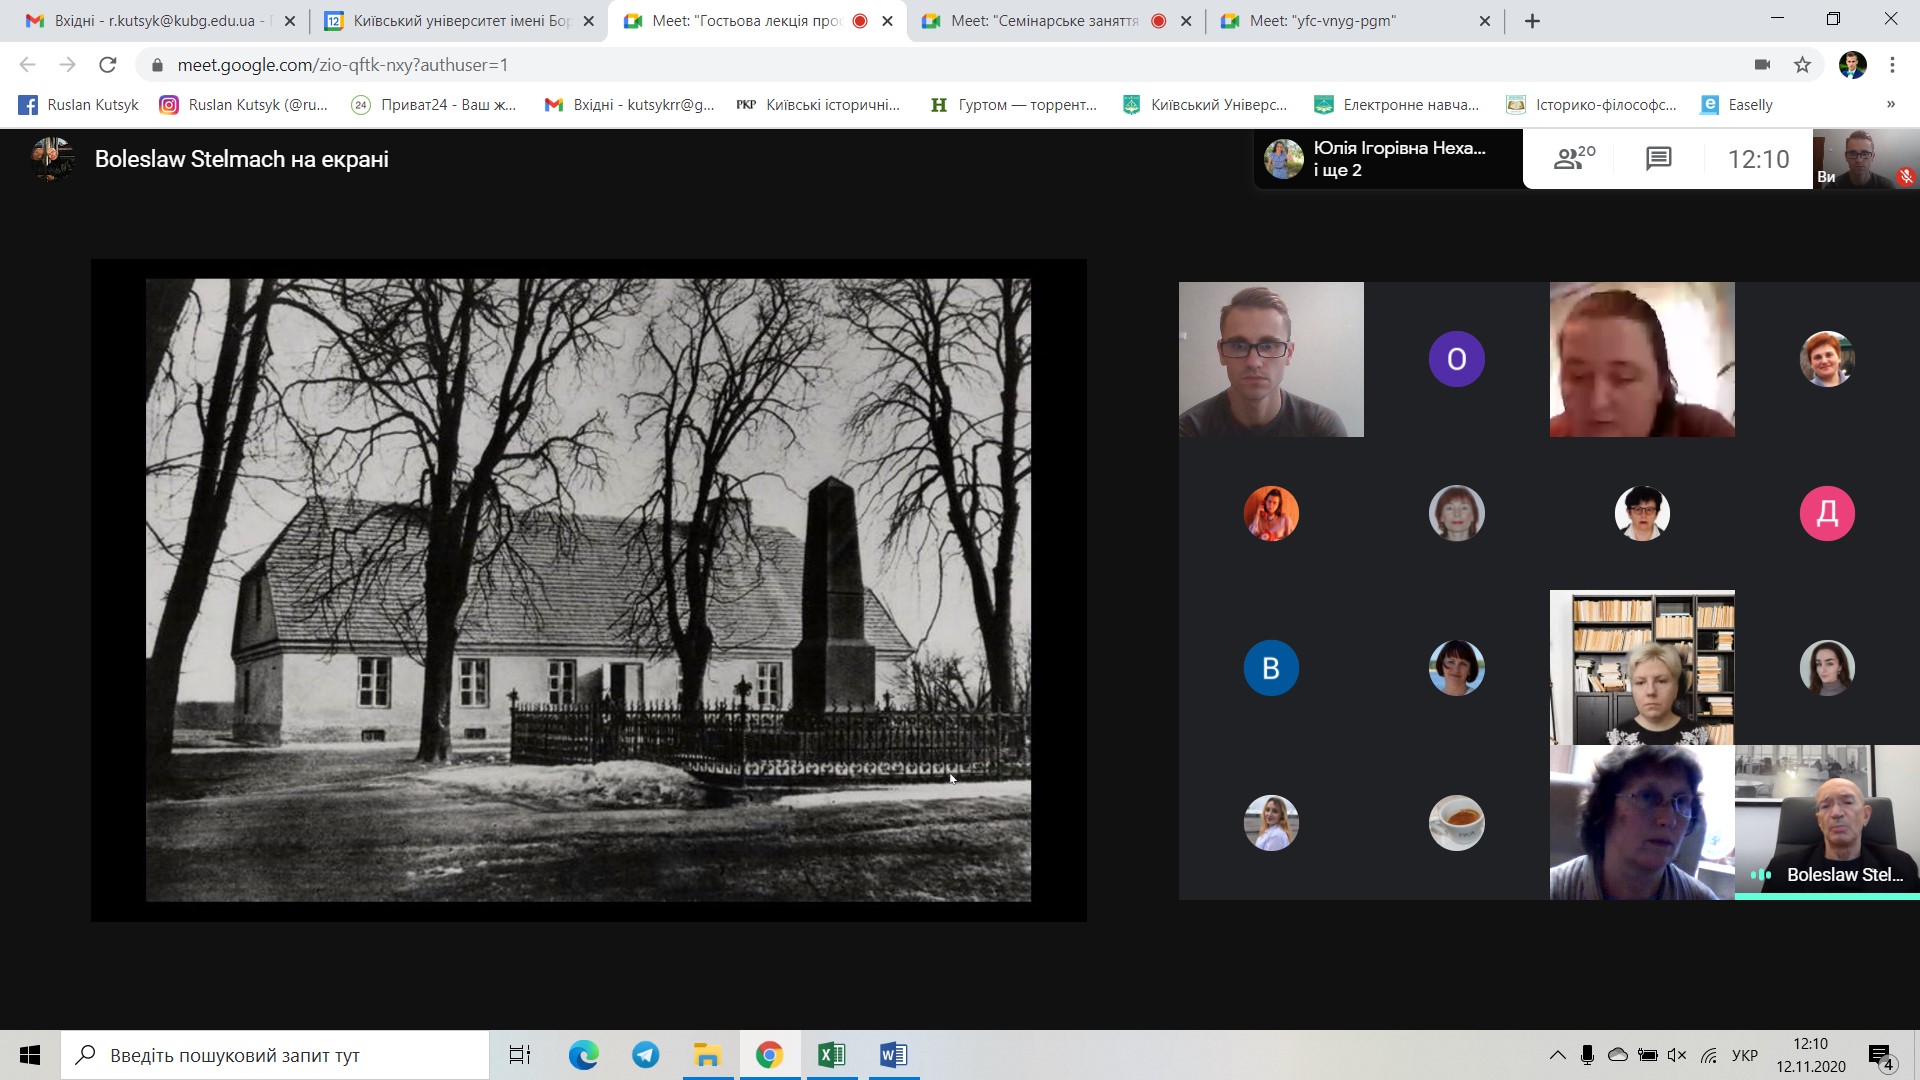The height and width of the screenshot is (1080, 1920).
Task: Open the meeting chat icon
Action: pos(1658,158)
